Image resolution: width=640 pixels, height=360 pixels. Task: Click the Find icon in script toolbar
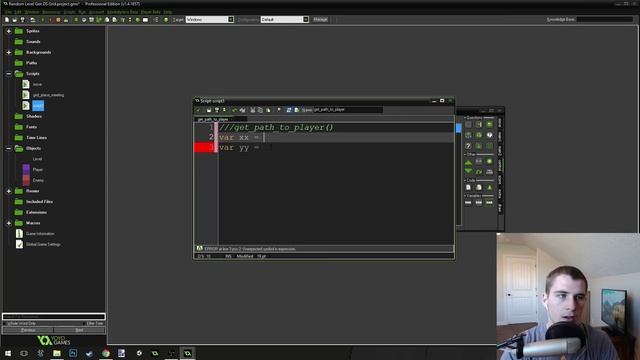[x=279, y=110]
